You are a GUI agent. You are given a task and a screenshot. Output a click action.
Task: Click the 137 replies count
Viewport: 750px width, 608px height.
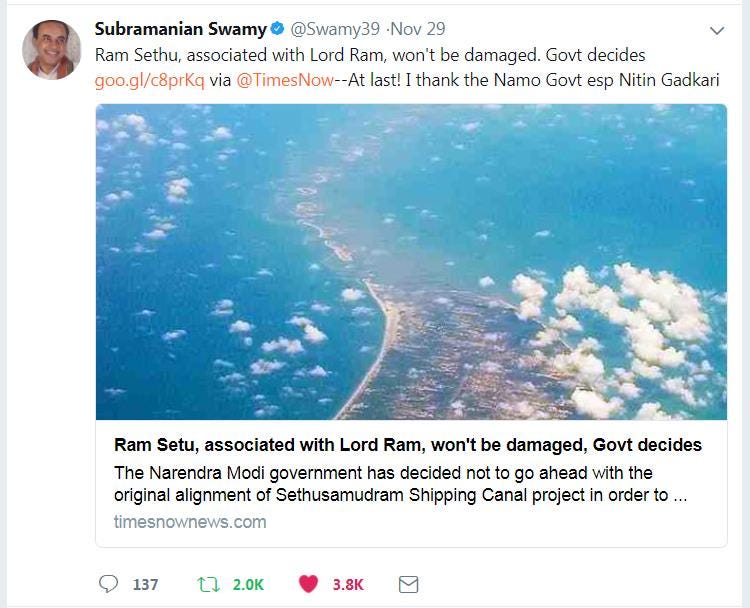pyautogui.click(x=145, y=585)
